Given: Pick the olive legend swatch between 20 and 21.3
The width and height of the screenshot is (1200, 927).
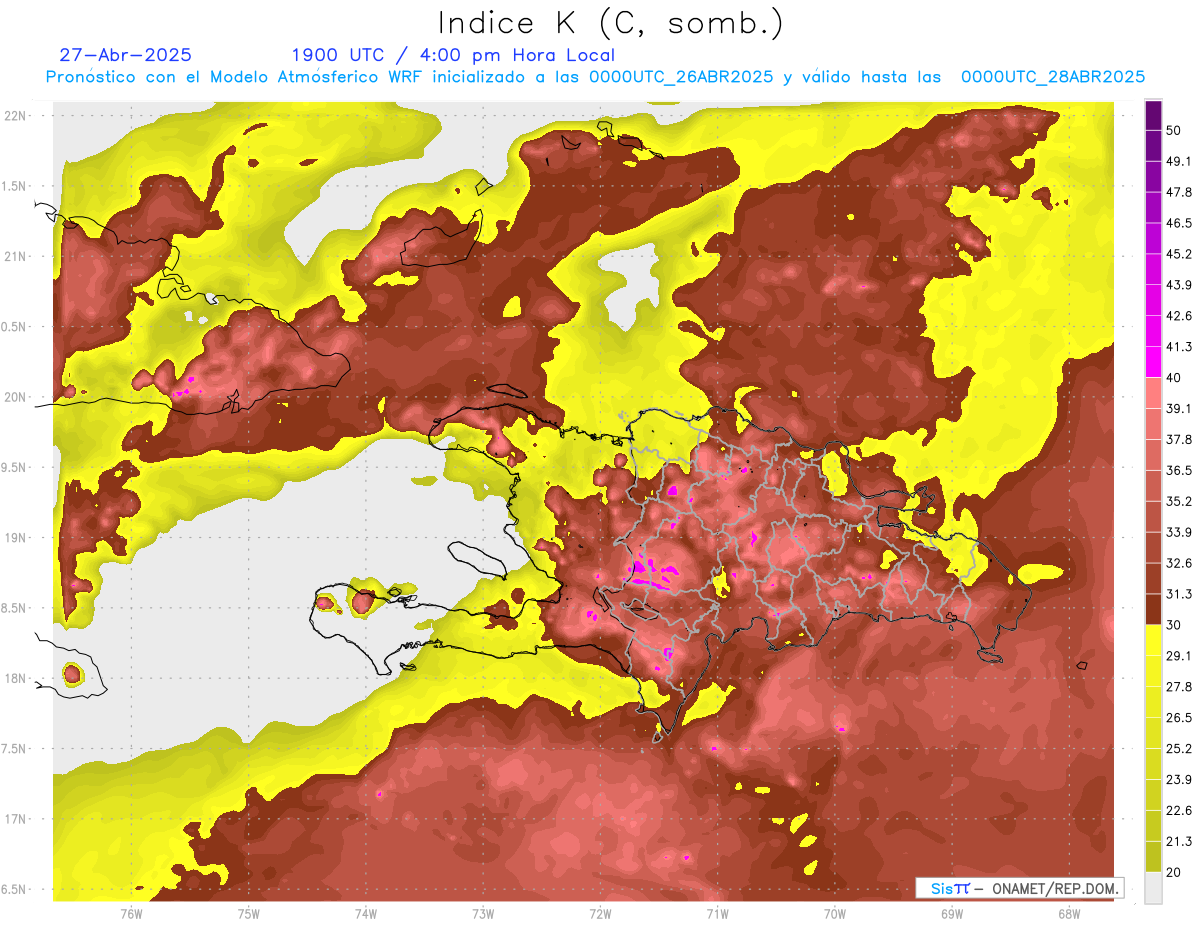Looking at the screenshot, I should point(1153,857).
